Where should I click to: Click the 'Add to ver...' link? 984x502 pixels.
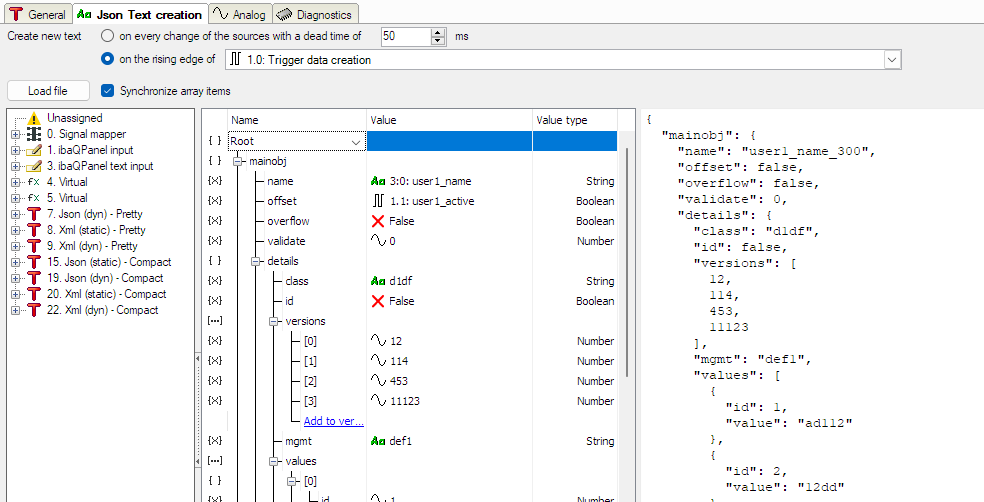tap(333, 421)
